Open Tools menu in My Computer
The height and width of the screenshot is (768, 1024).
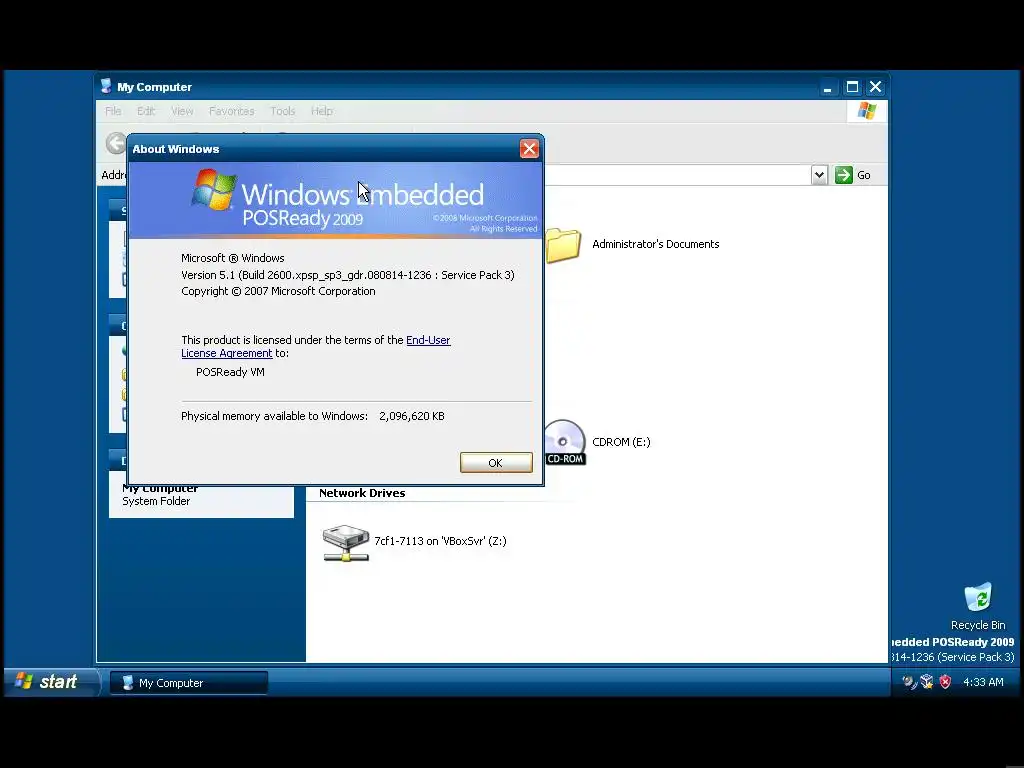click(283, 111)
